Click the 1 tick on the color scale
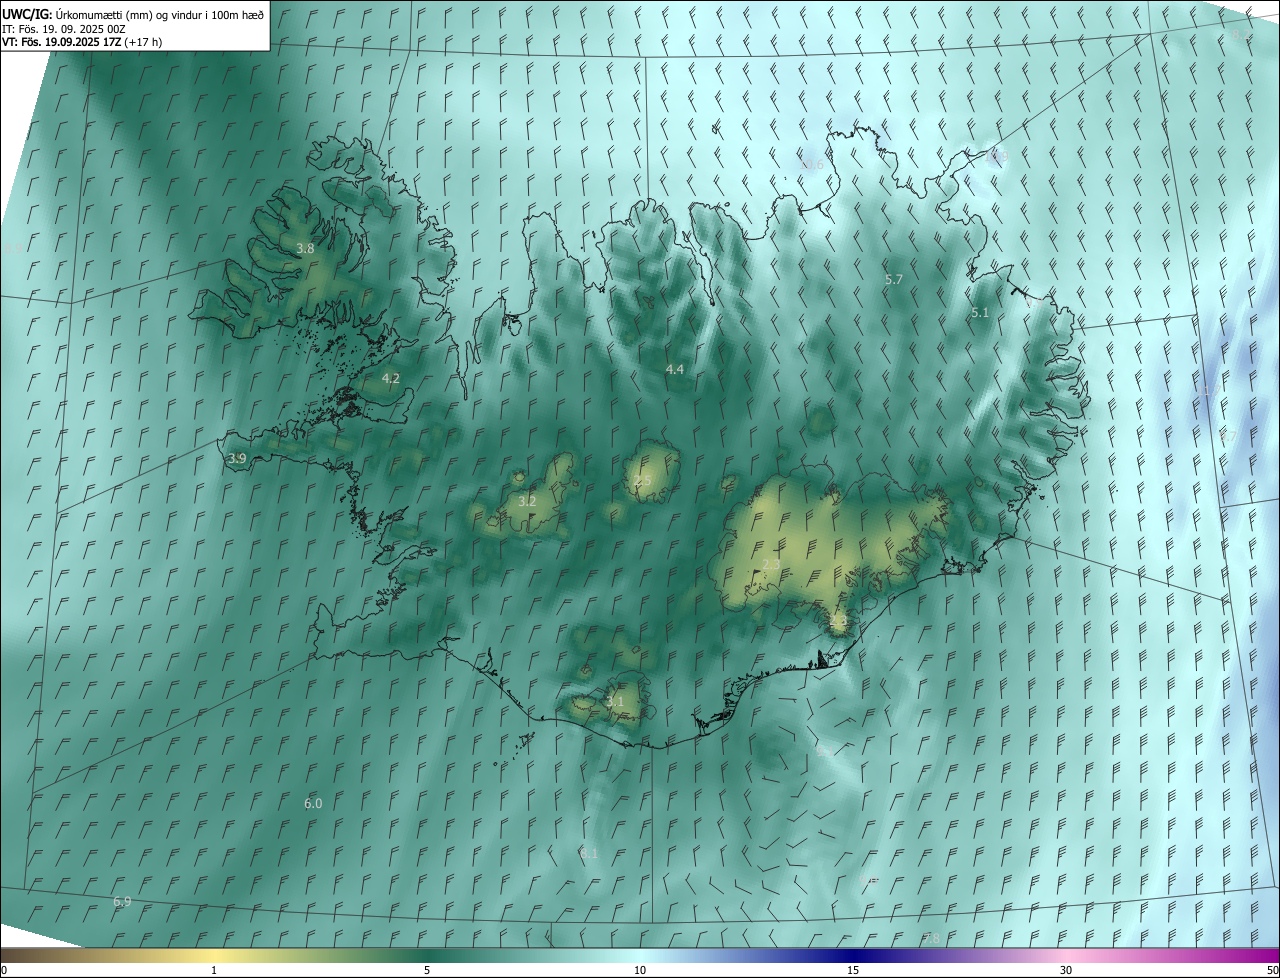 click(214, 970)
